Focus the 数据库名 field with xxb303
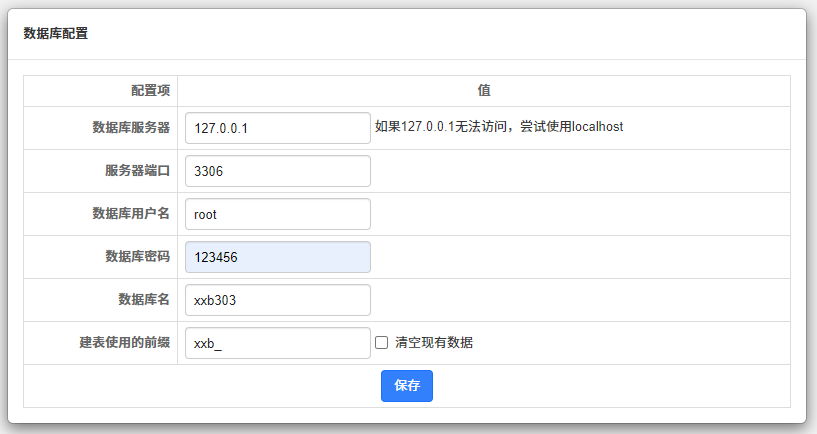This screenshot has width=817, height=434. point(277,300)
